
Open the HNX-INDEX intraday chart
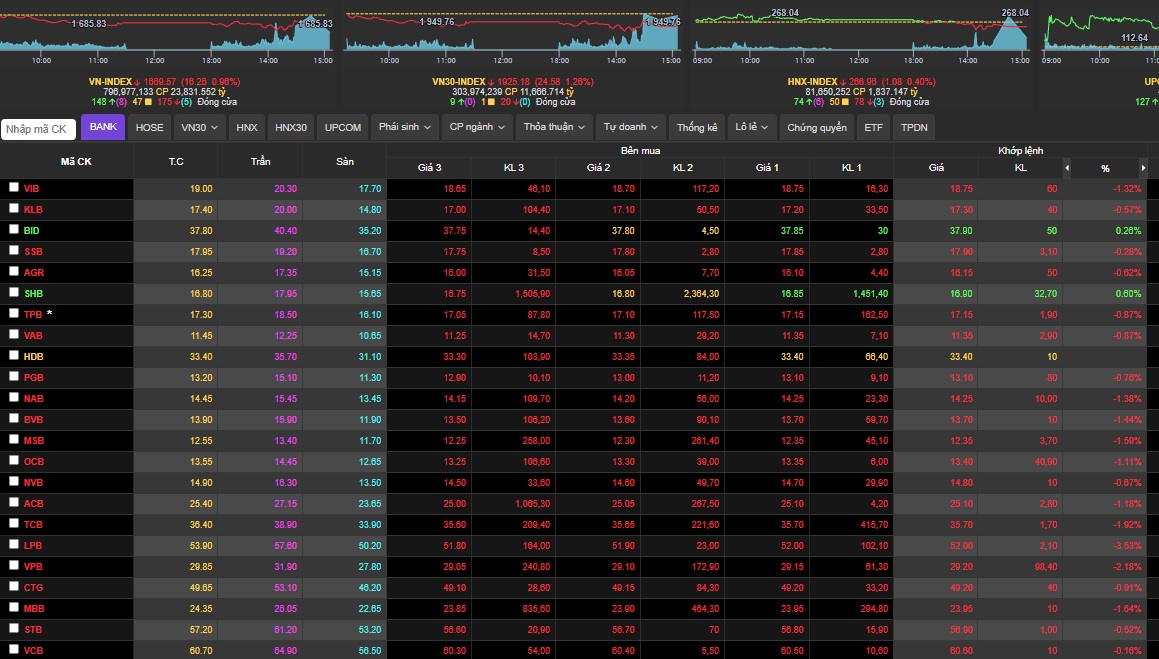click(x=860, y=33)
